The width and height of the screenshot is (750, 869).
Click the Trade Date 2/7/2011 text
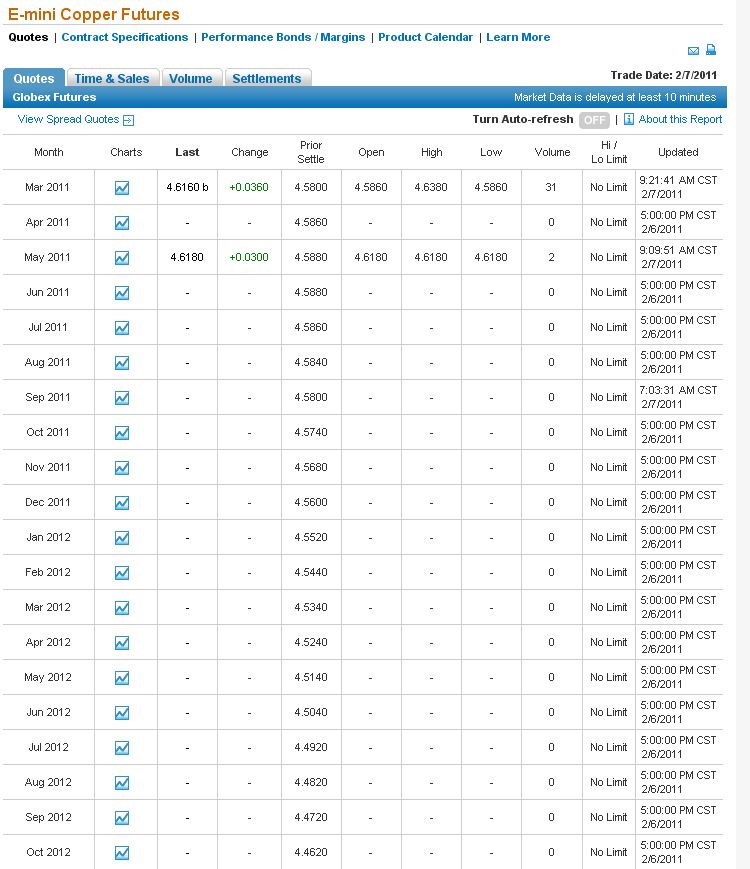(x=664, y=75)
